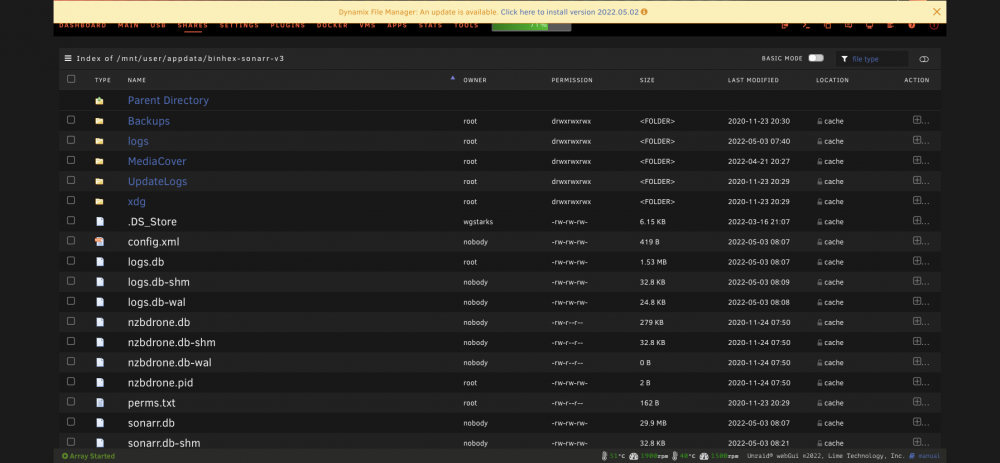Click the hamburger icon beside Index of
The image size is (1000, 463).
pyautogui.click(x=68, y=58)
